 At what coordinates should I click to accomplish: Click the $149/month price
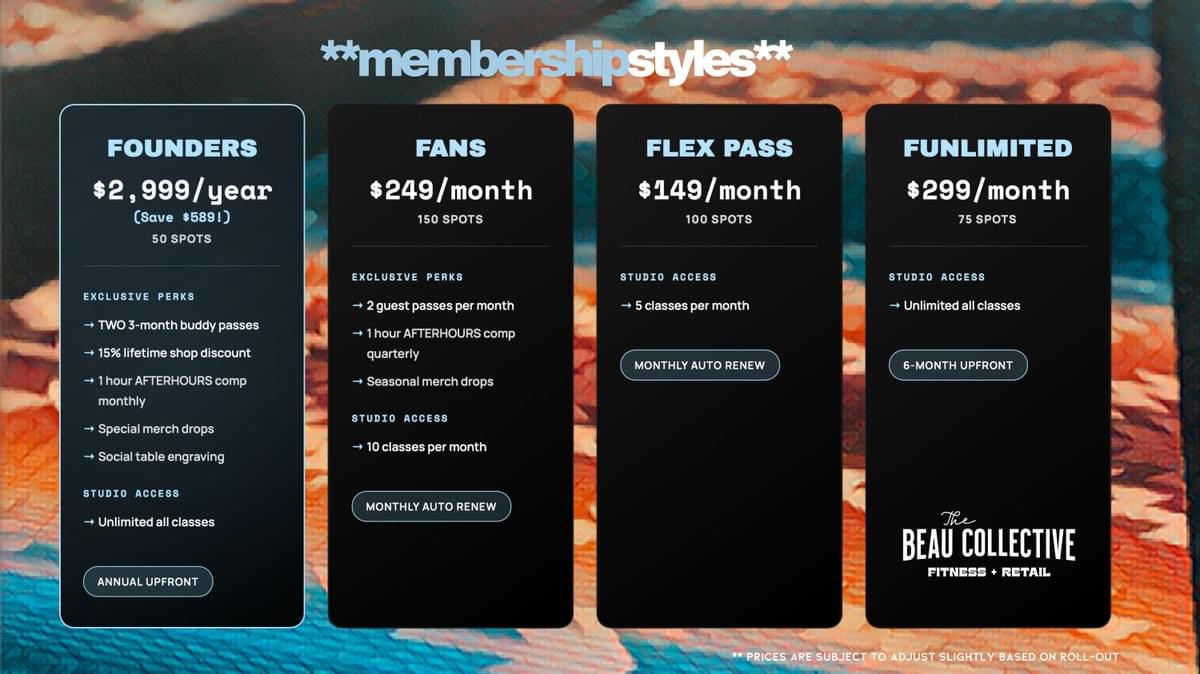(719, 190)
